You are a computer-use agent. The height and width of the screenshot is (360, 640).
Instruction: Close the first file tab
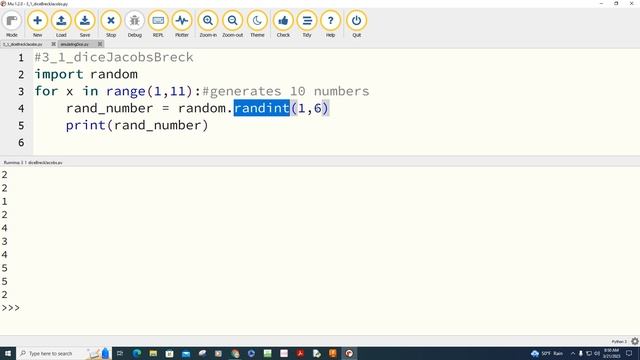53,44
